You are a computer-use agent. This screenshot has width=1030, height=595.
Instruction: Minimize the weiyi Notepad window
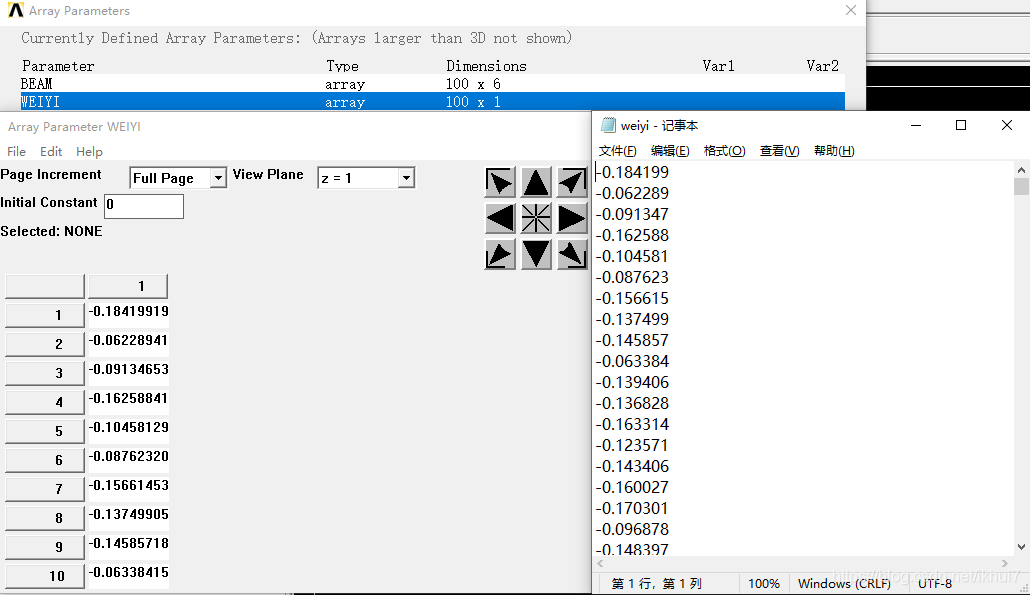coord(916,125)
